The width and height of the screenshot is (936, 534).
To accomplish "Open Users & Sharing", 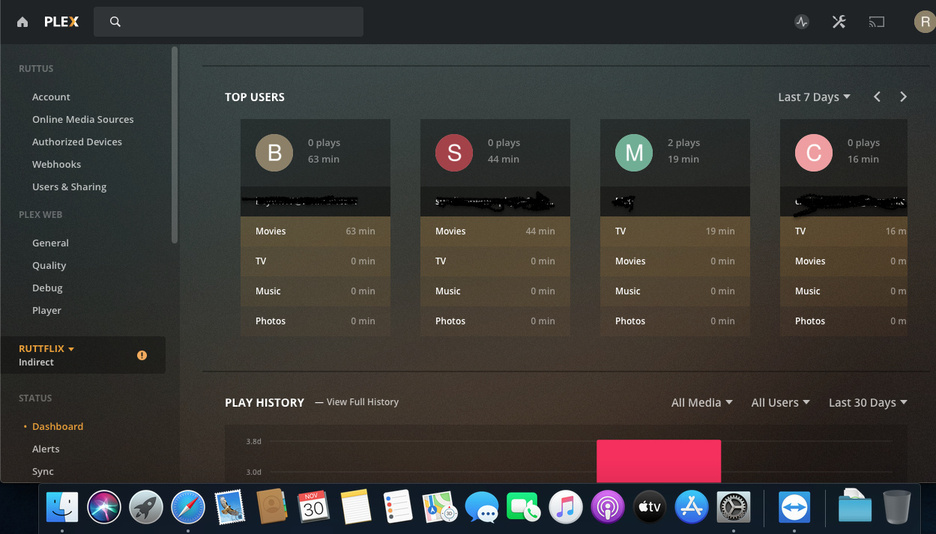I will (69, 187).
